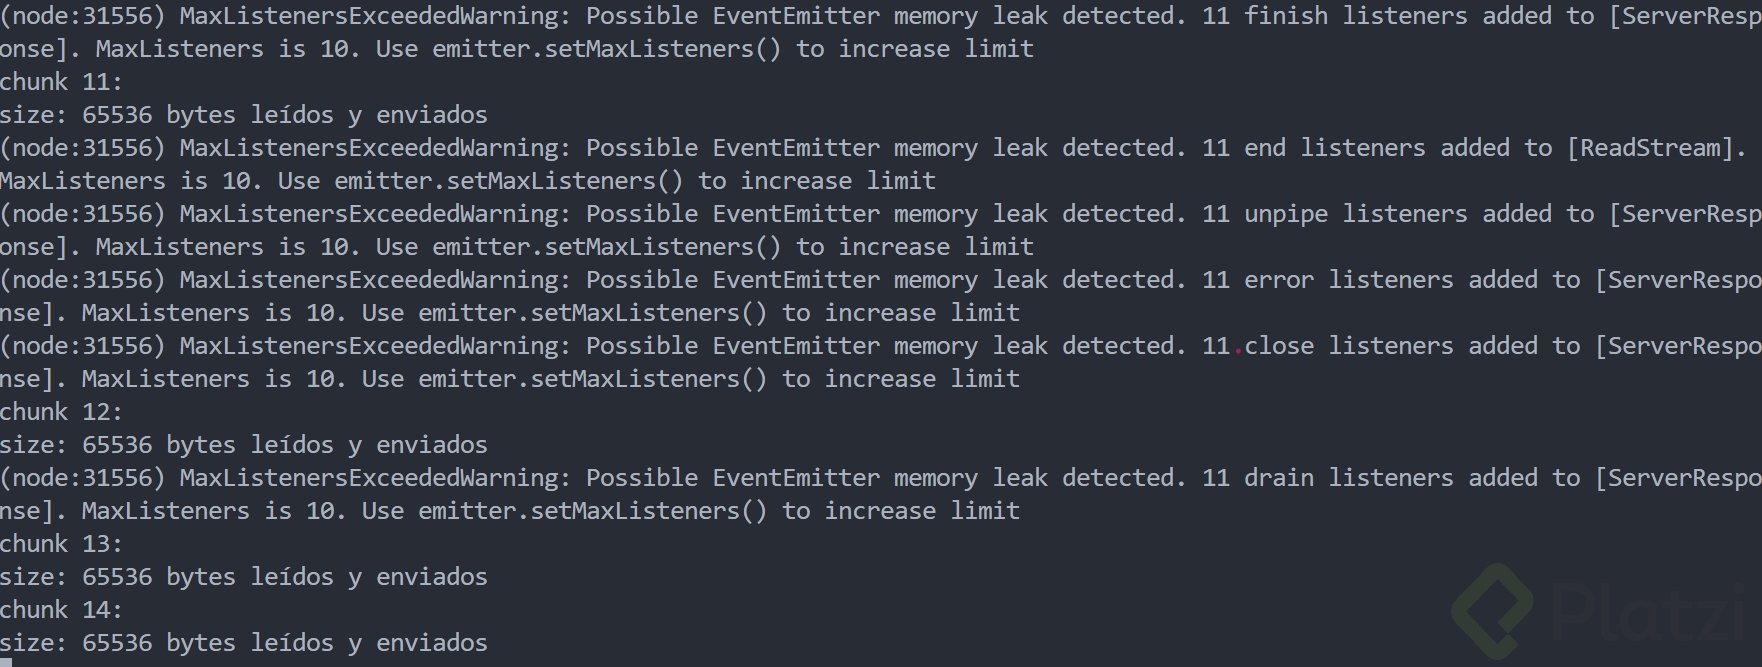This screenshot has width=1762, height=667.
Task: Click the word "unpipe" in the warning
Action: pos(1286,214)
